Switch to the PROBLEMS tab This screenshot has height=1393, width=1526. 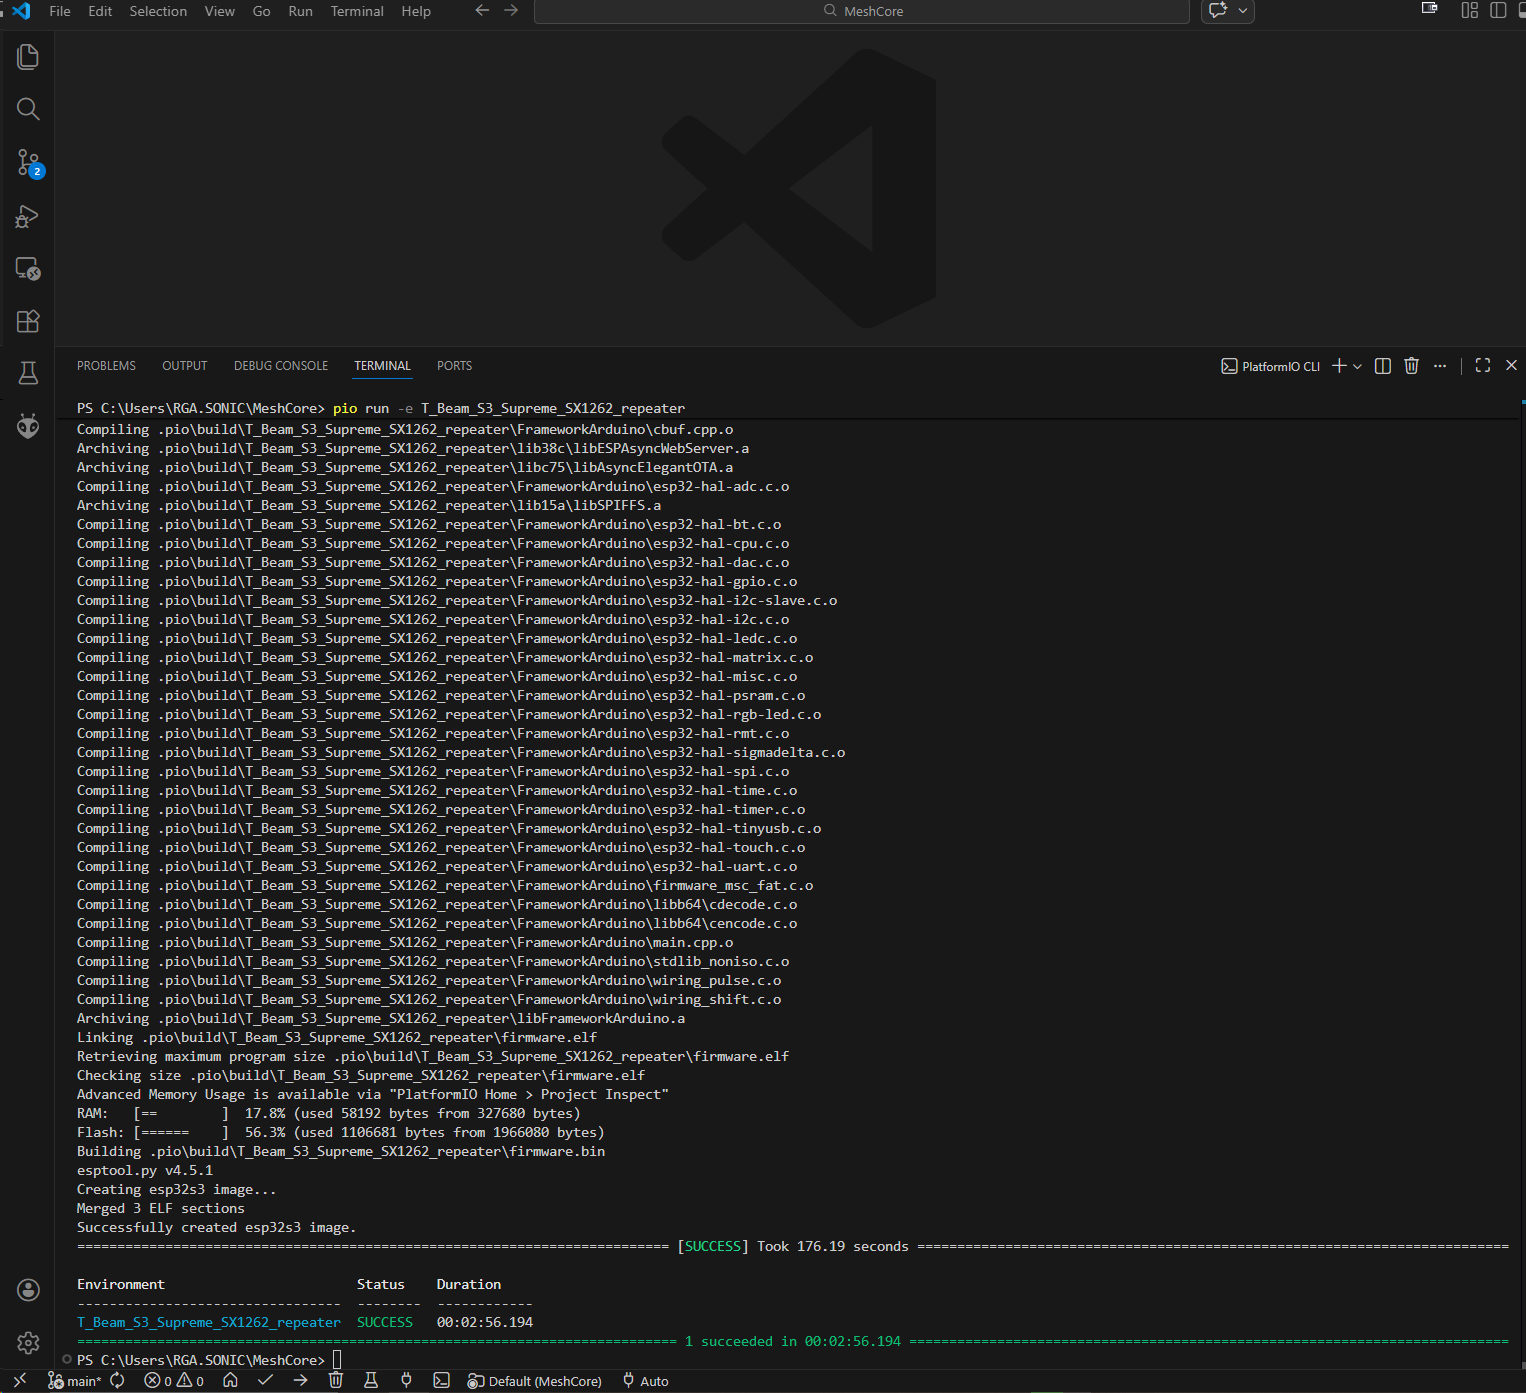pyautogui.click(x=106, y=366)
